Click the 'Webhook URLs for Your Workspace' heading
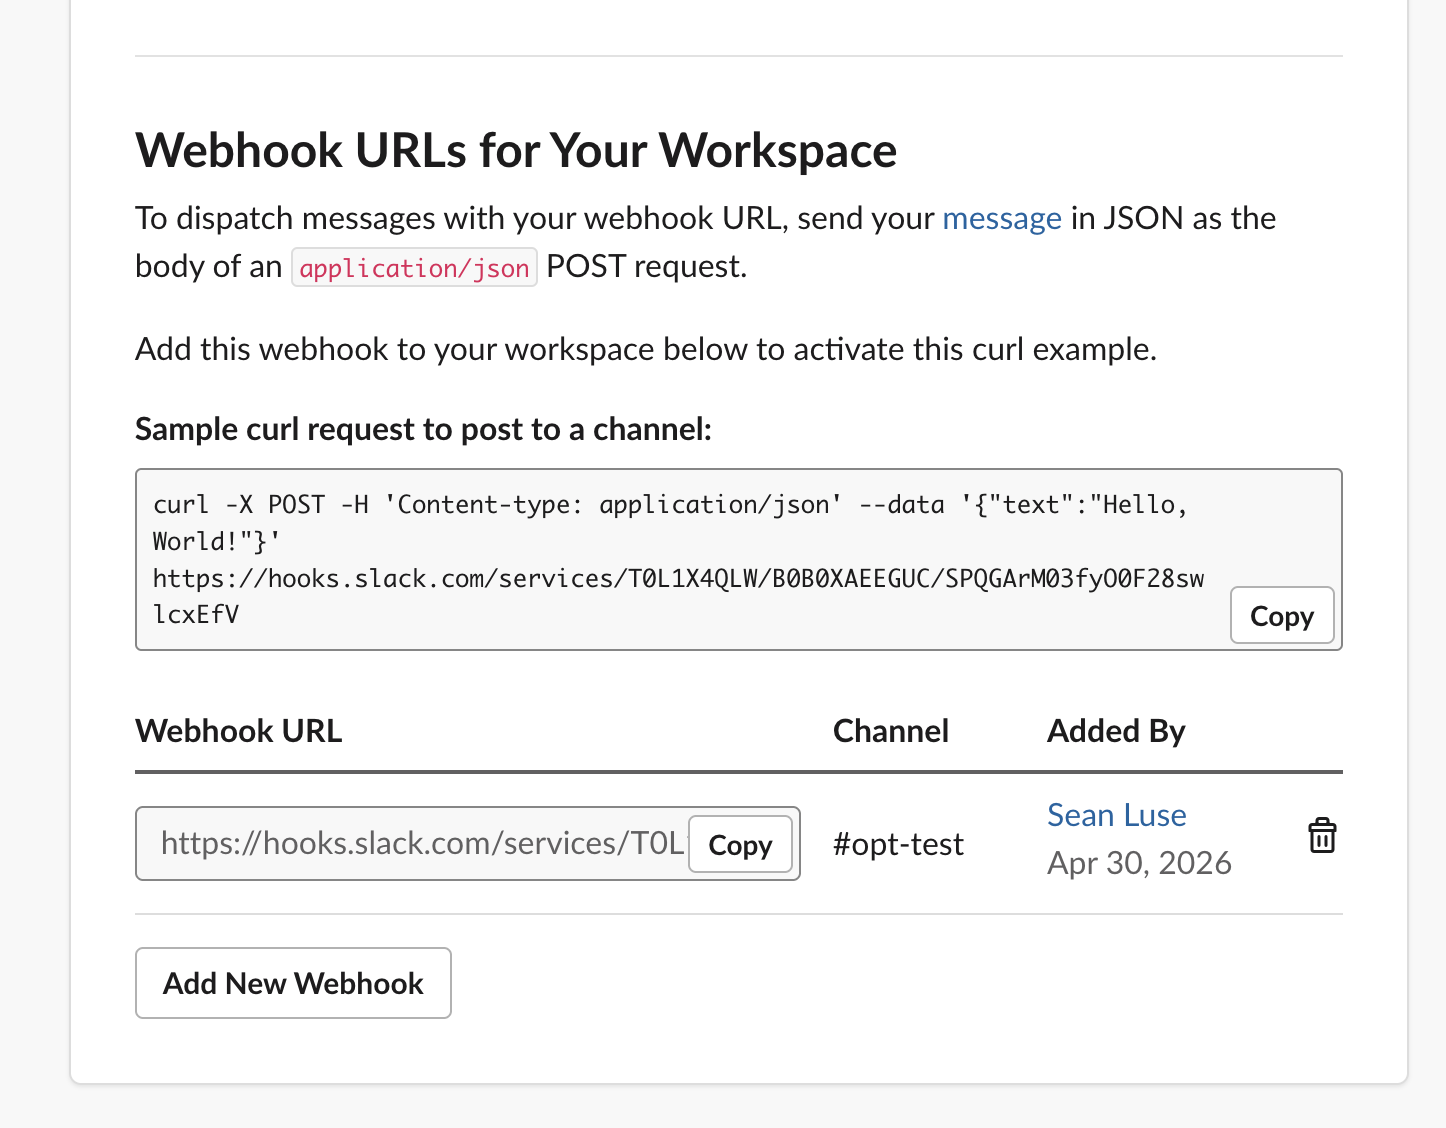The width and height of the screenshot is (1446, 1128). [516, 151]
